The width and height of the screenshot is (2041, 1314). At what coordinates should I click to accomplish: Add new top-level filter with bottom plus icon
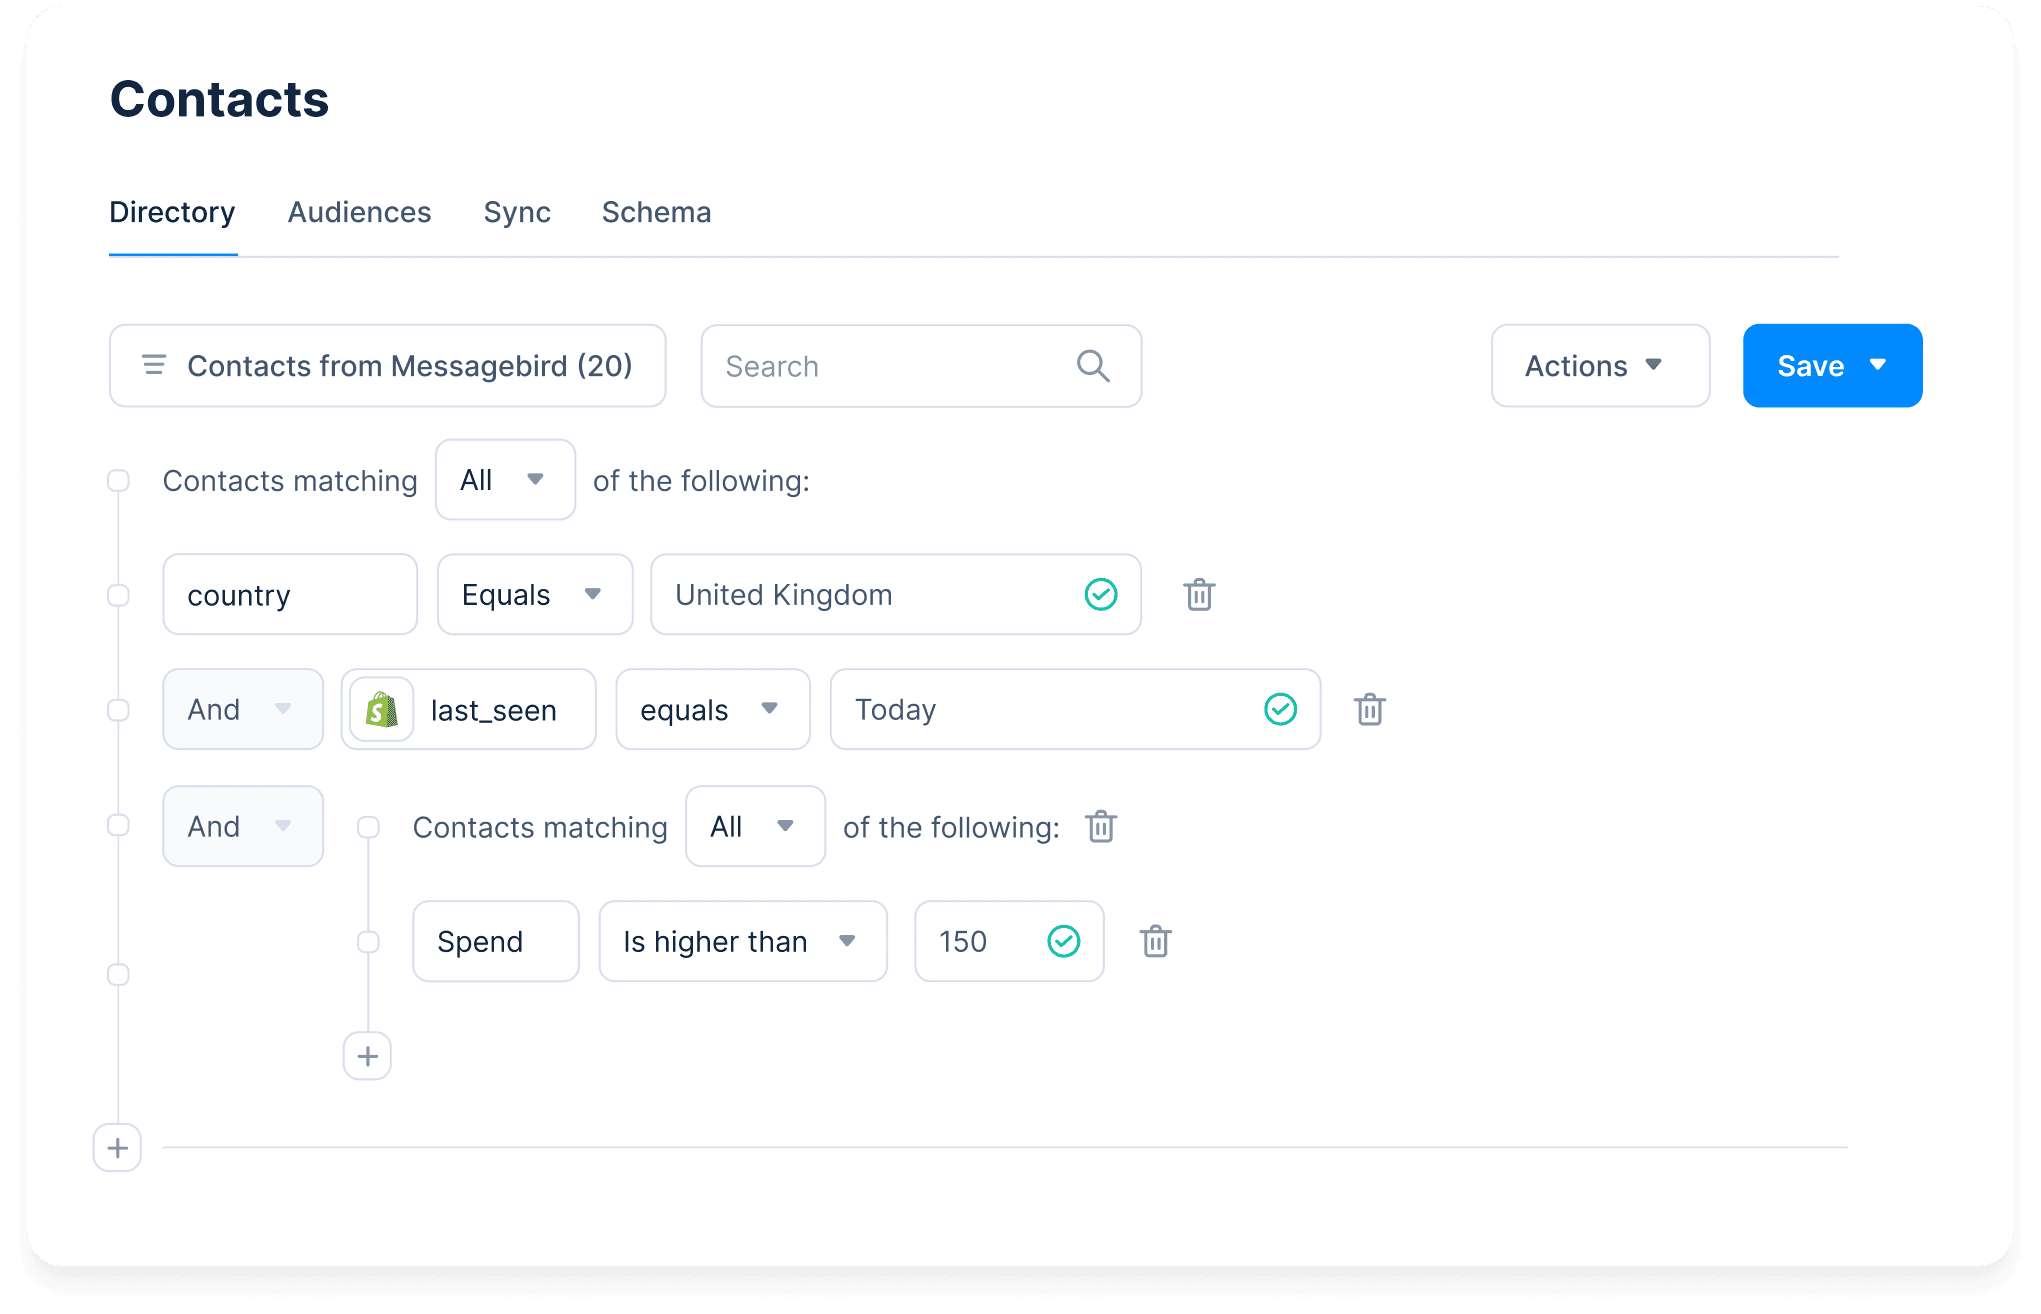[117, 1147]
